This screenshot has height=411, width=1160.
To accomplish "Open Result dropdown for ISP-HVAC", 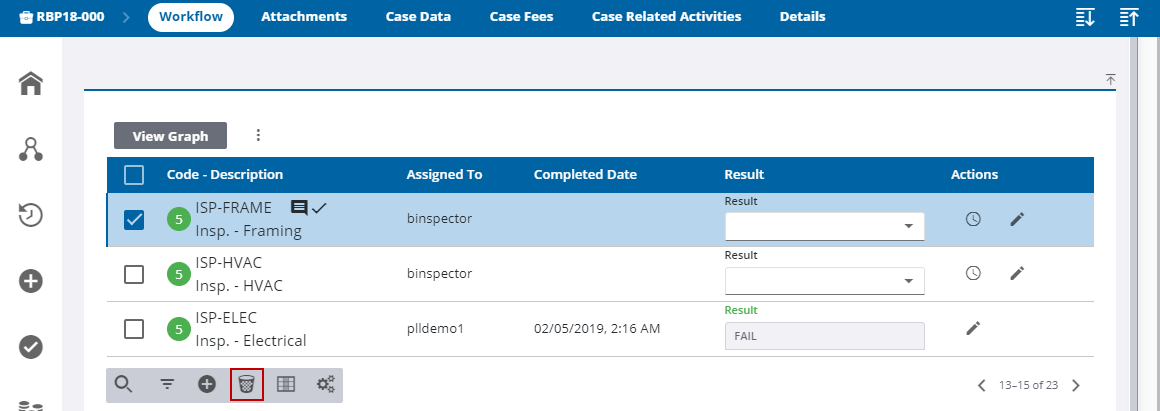I will pyautogui.click(x=824, y=281).
